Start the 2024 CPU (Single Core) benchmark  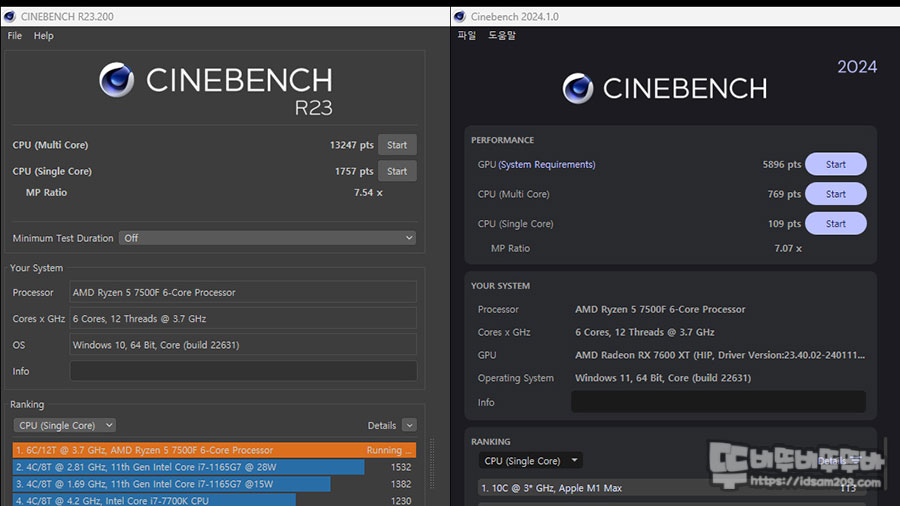point(836,224)
